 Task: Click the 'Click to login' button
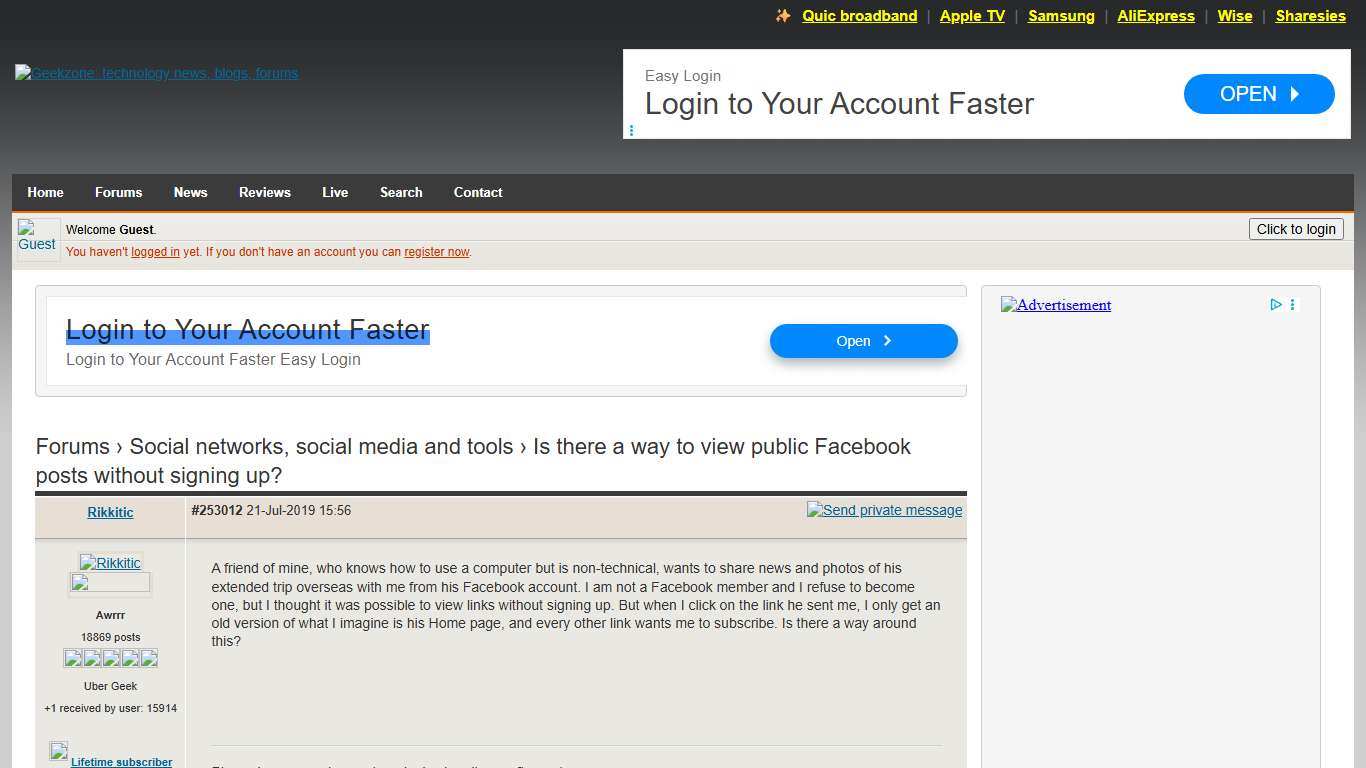pos(1295,229)
